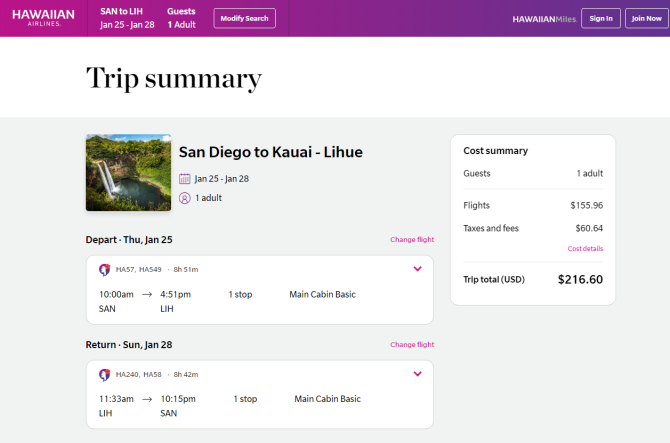Expand the return flight details chevron
The width and height of the screenshot is (670, 443).
click(417, 374)
